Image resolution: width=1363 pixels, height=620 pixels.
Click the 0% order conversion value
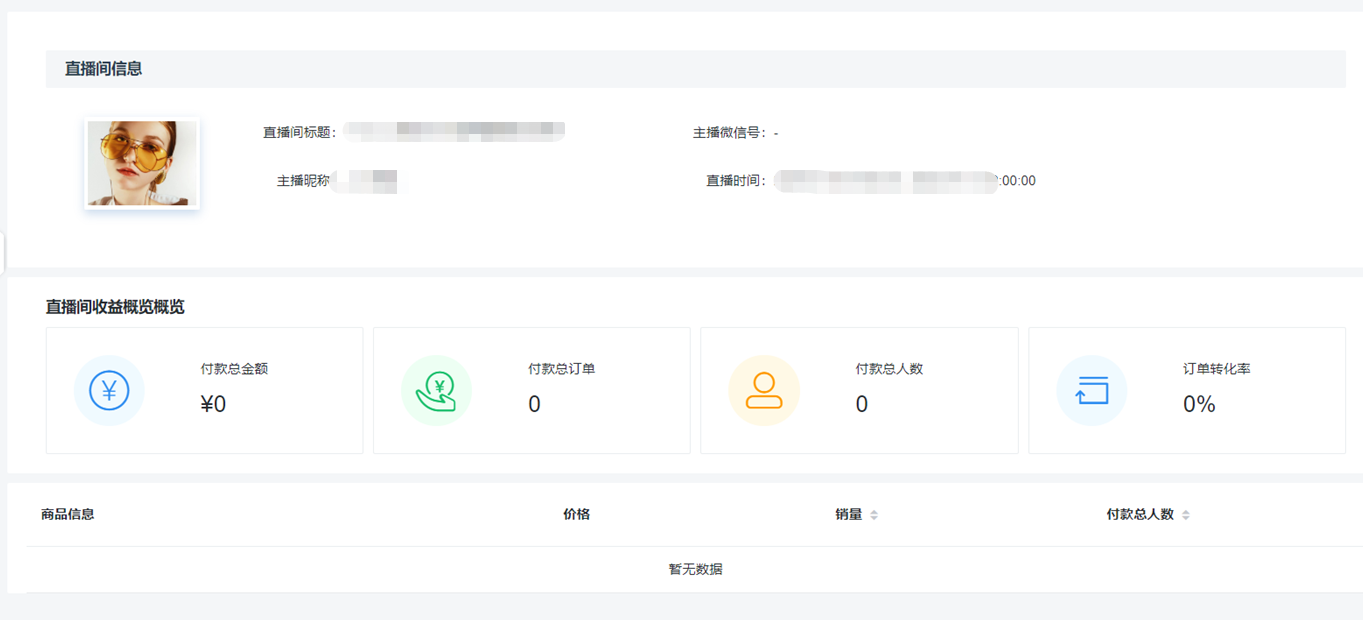[x=1199, y=404]
